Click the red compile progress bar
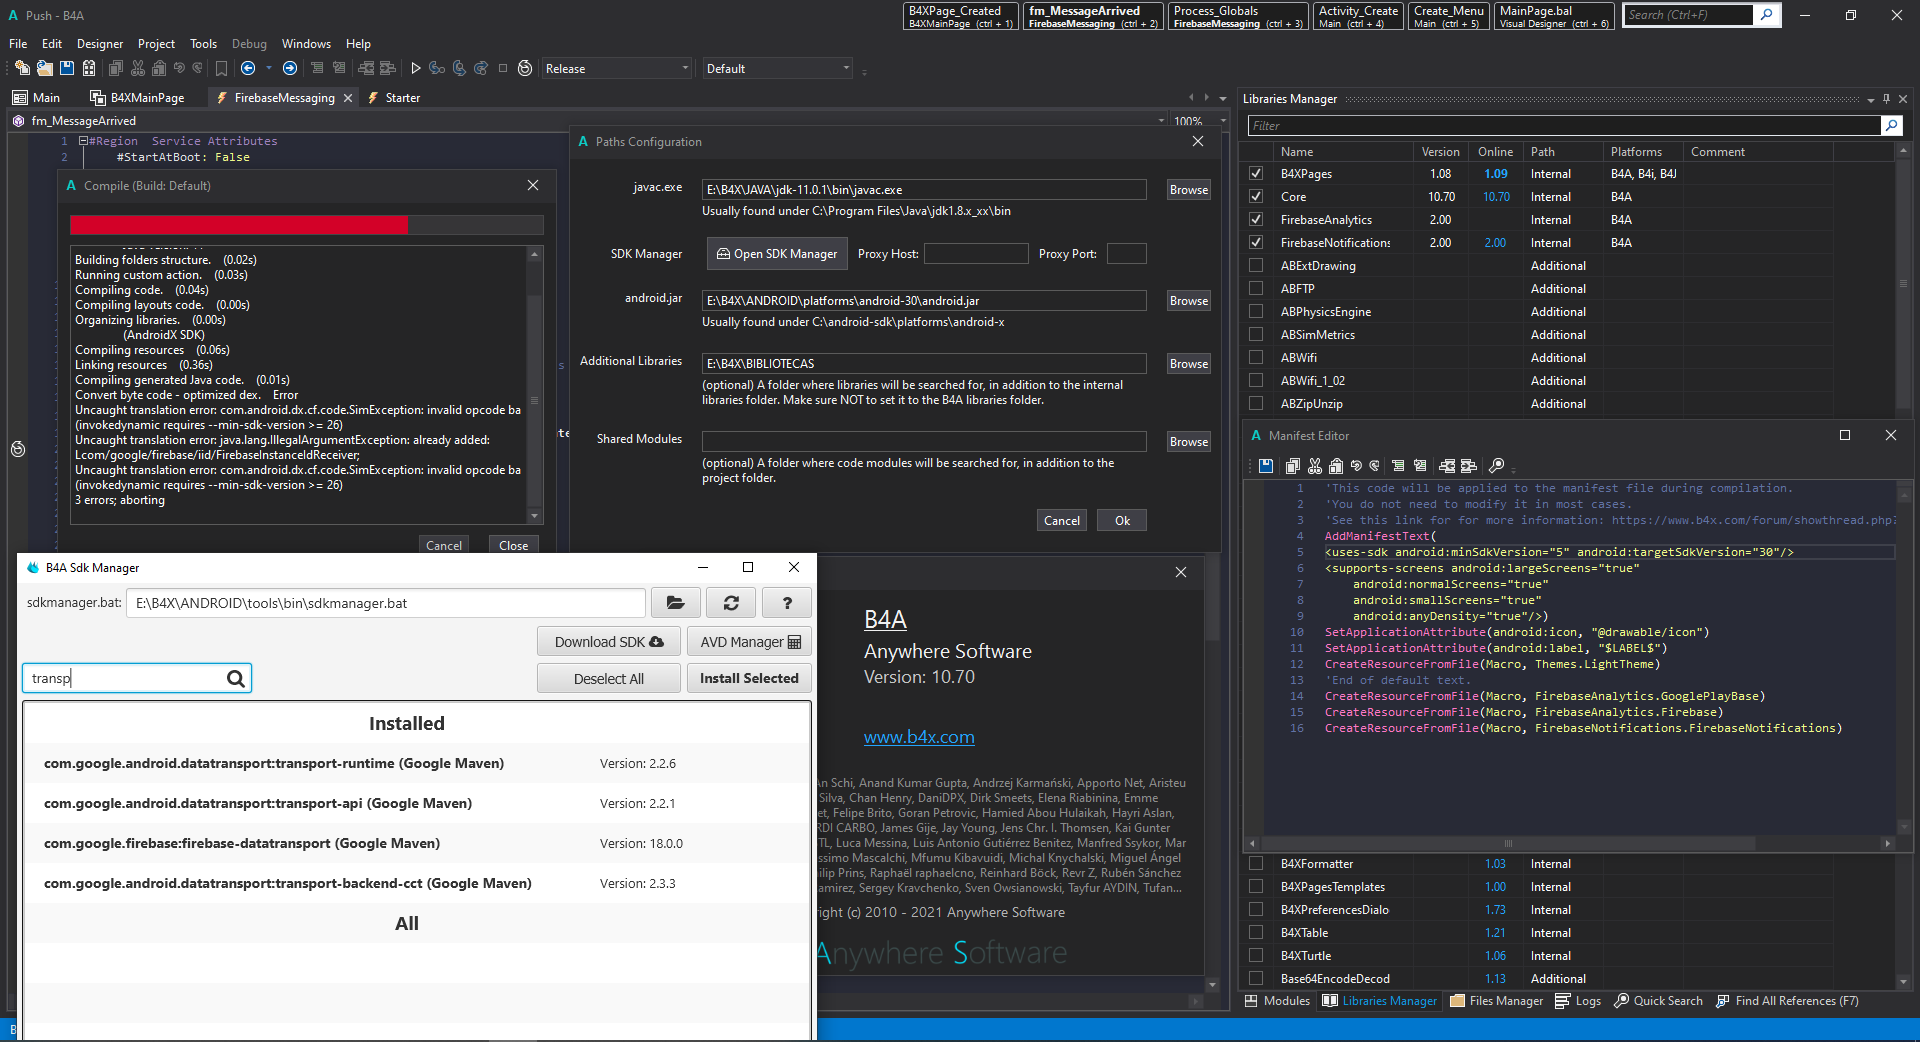The width and height of the screenshot is (1920, 1042). (240, 225)
